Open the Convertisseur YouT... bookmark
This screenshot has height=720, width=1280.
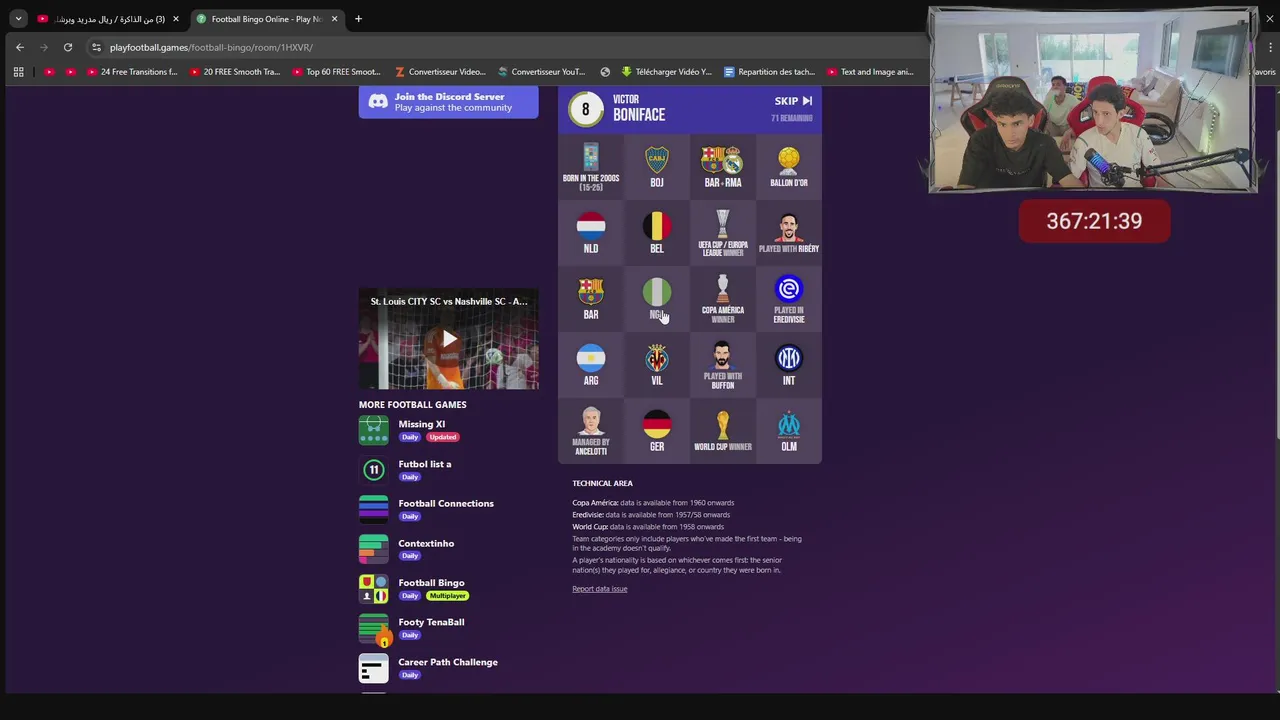(x=541, y=72)
